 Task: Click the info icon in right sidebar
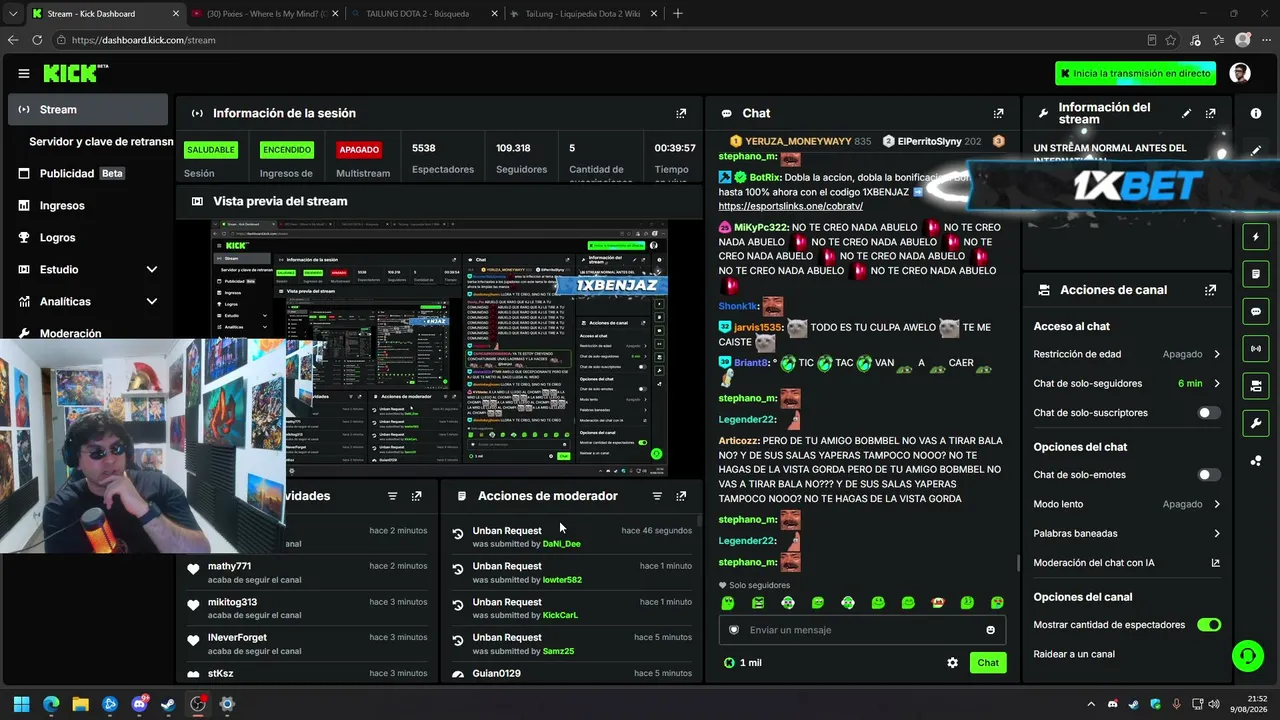[1256, 113]
